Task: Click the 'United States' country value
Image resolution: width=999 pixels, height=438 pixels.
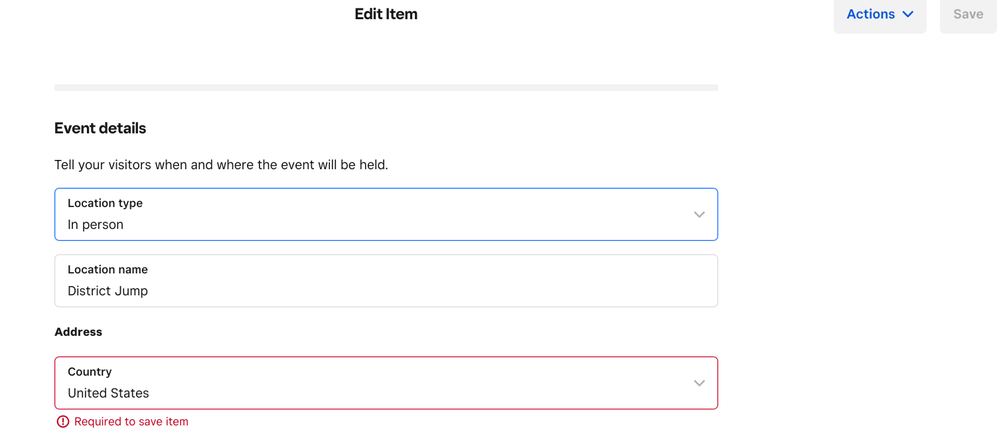Action: 108,393
